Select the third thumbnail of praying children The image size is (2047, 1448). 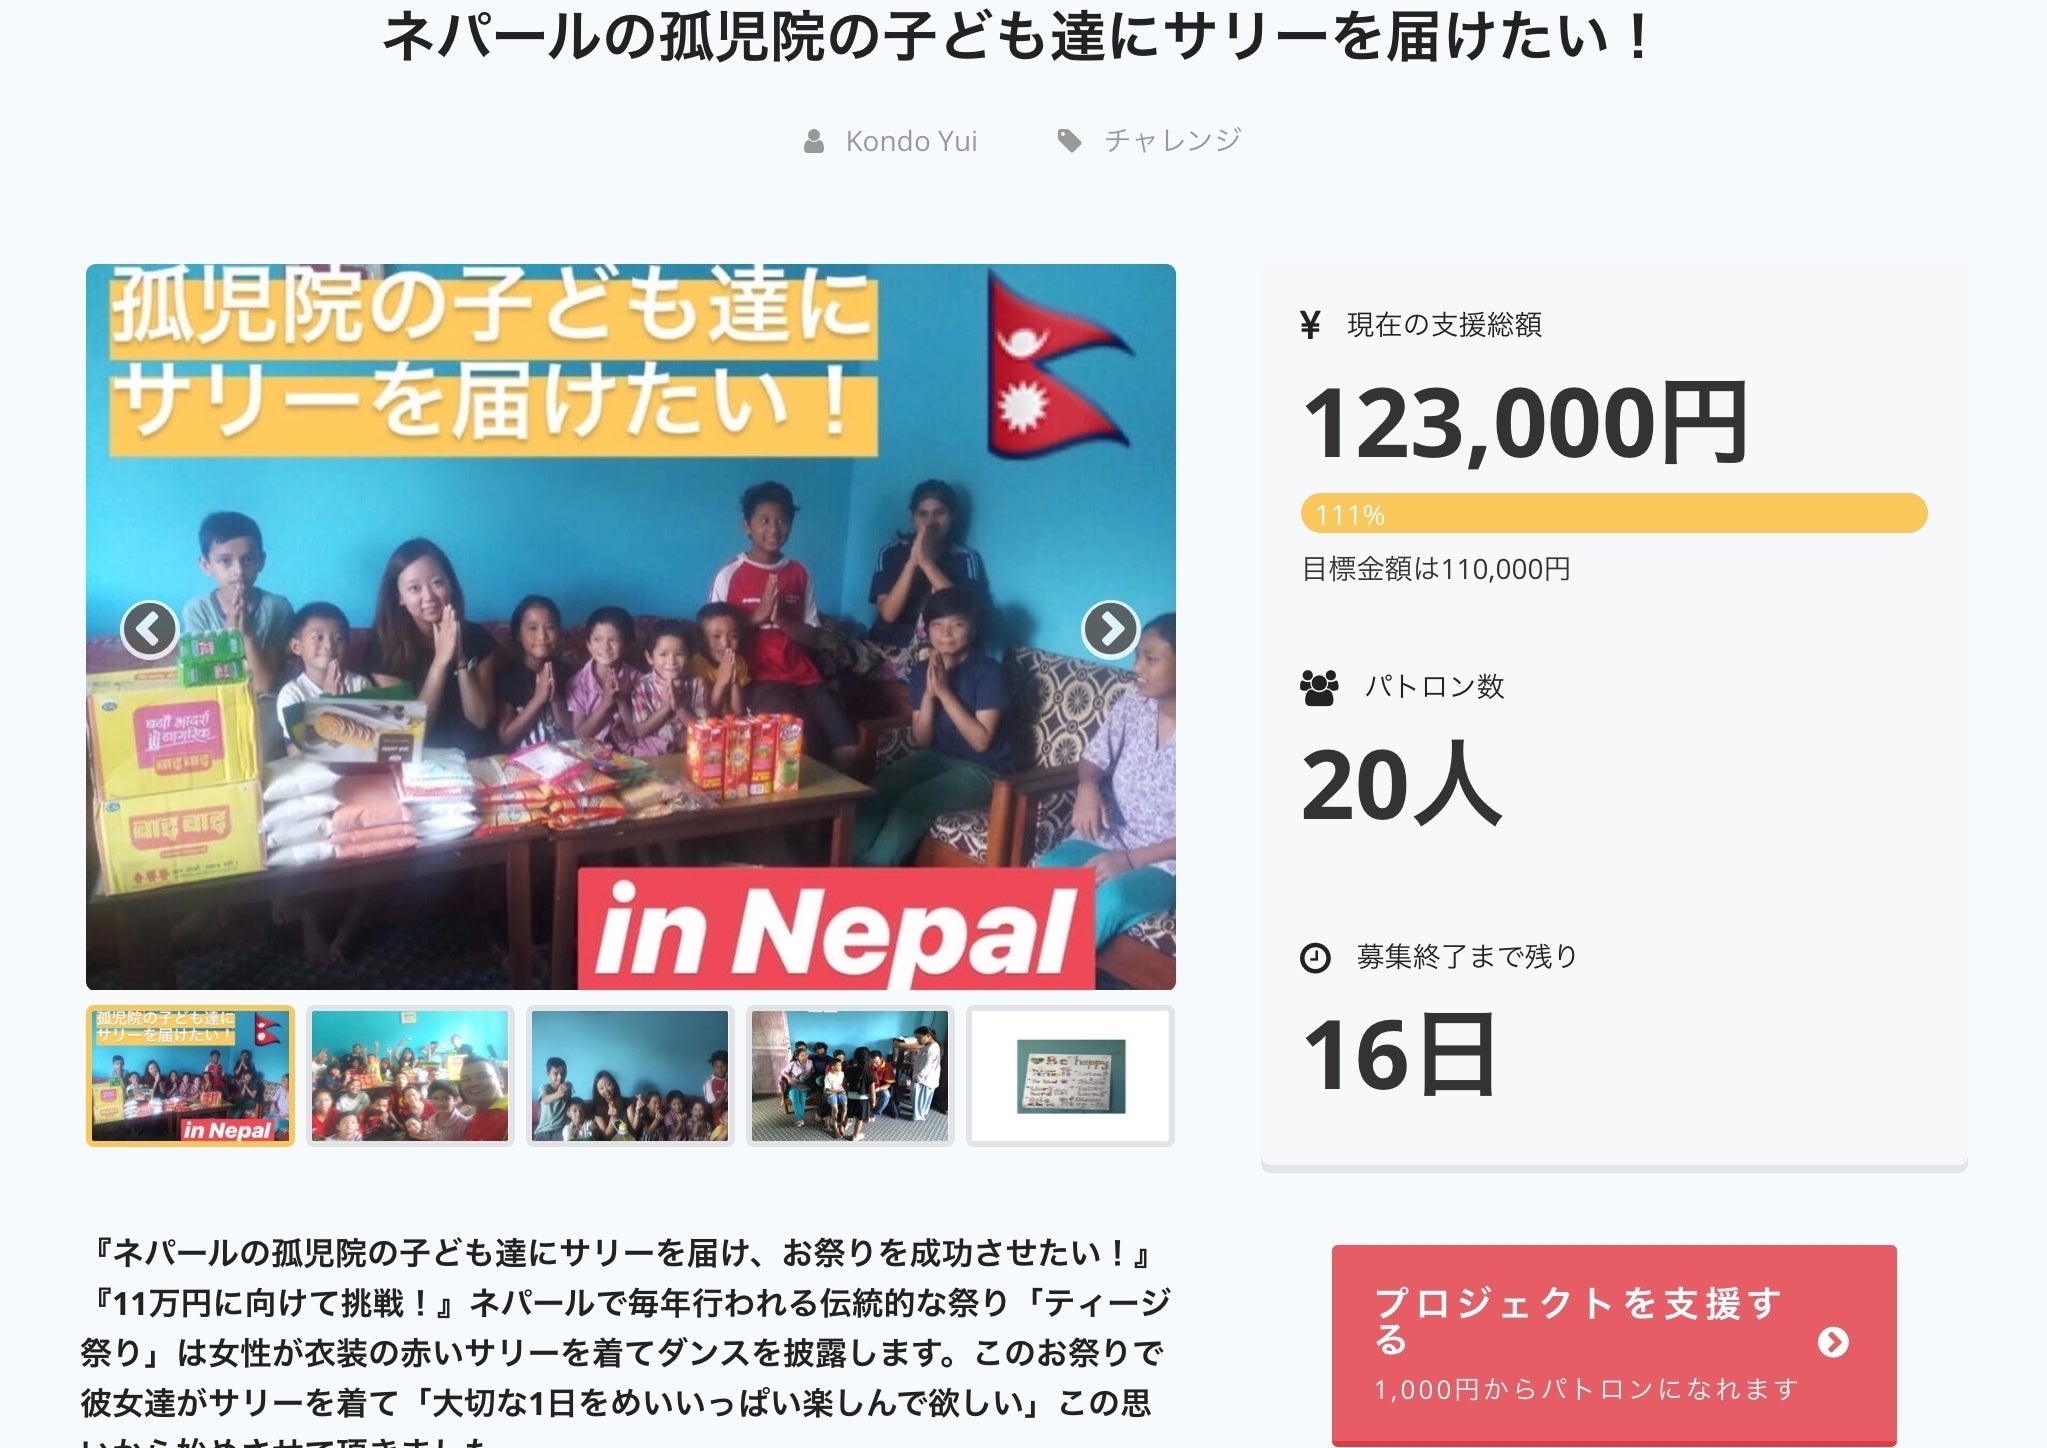coord(630,1076)
